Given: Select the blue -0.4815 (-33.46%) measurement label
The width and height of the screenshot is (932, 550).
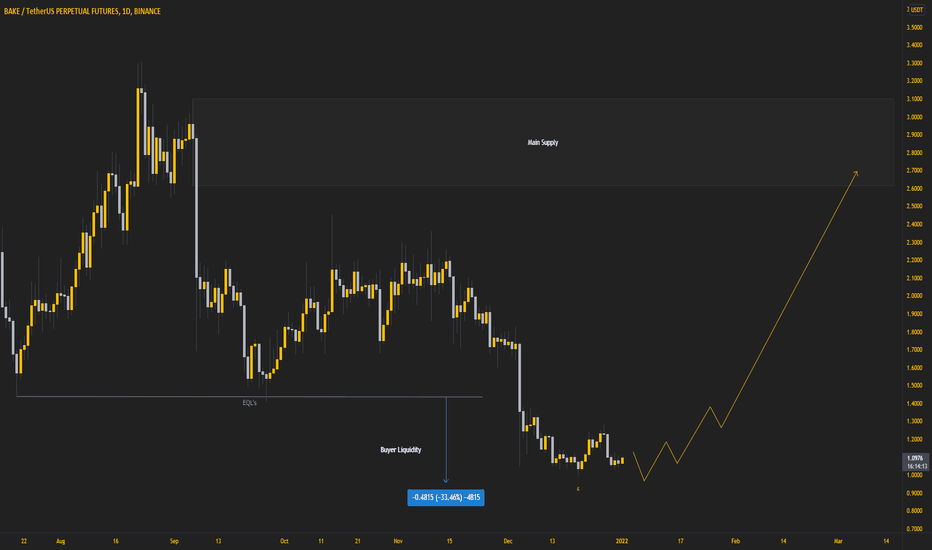Looking at the screenshot, I should pyautogui.click(x=446, y=498).
